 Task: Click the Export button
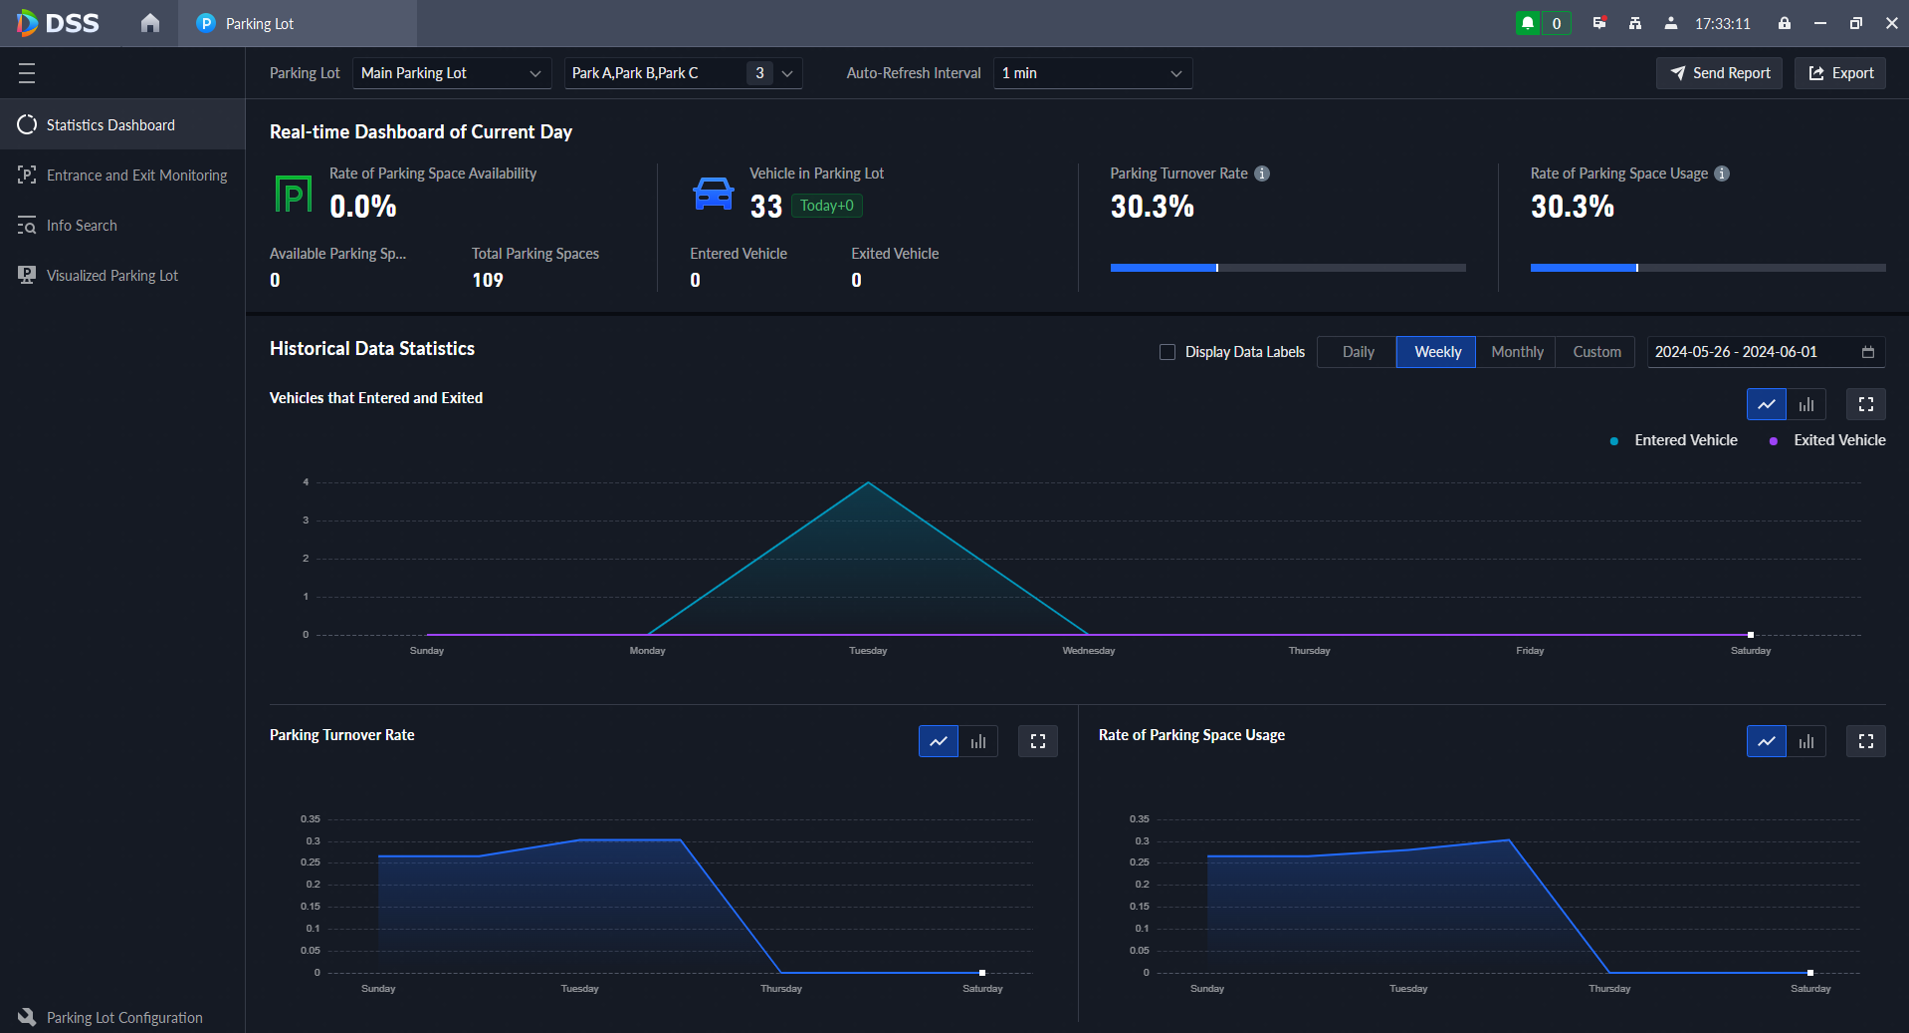click(1840, 73)
